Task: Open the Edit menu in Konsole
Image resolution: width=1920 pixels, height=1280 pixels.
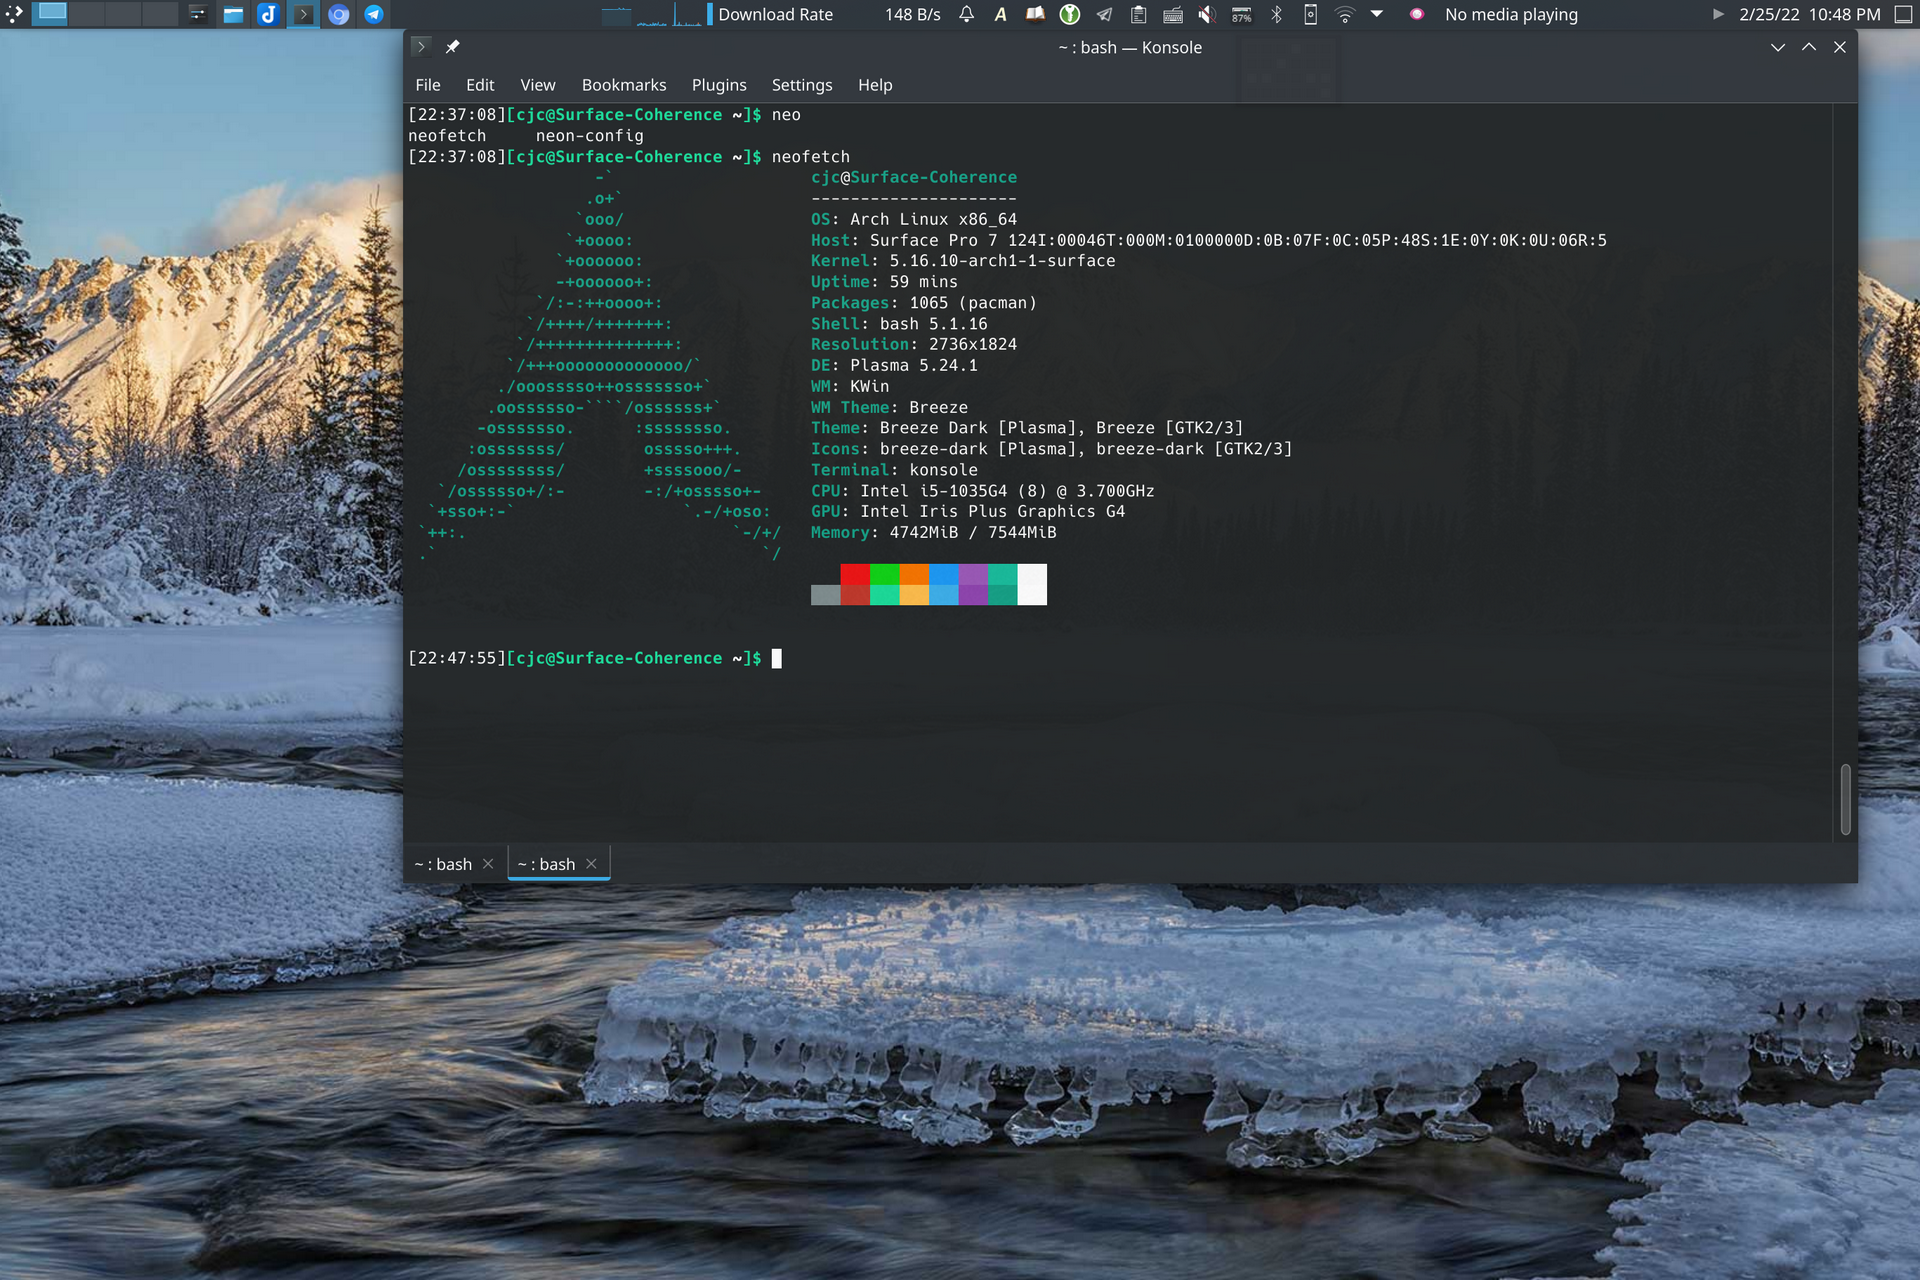Action: click(x=480, y=85)
